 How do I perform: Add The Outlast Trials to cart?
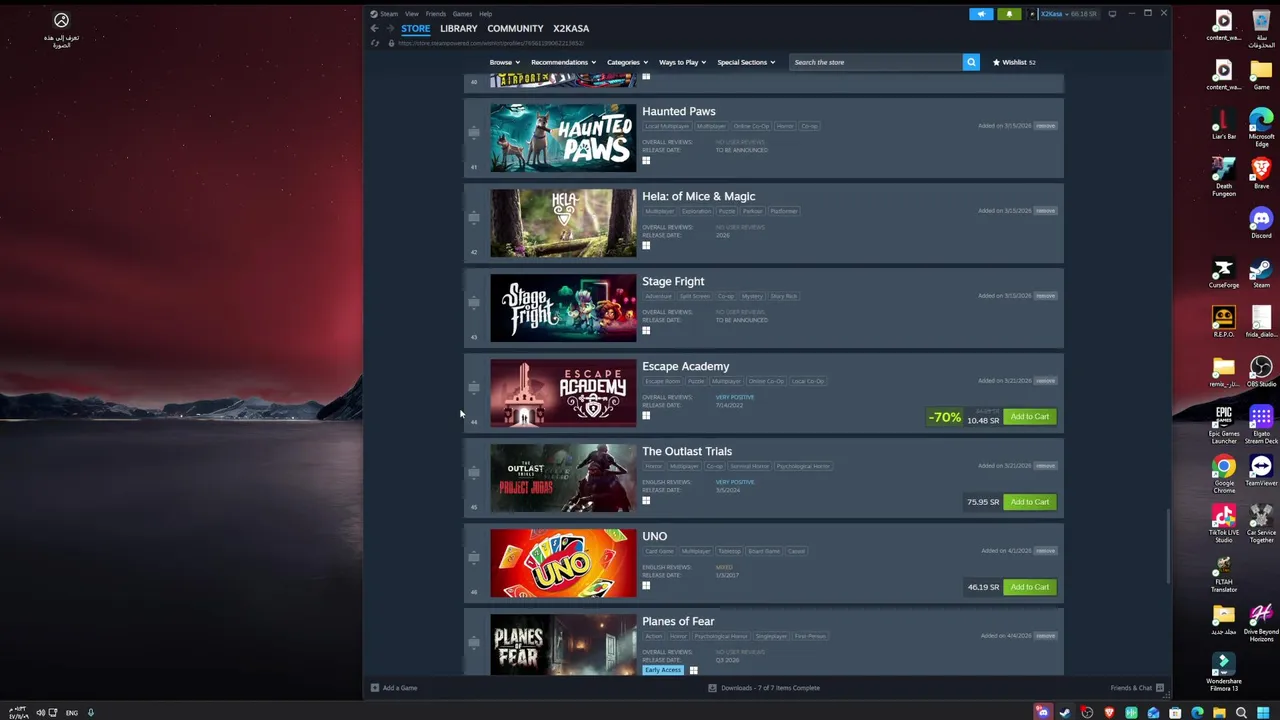(1029, 502)
